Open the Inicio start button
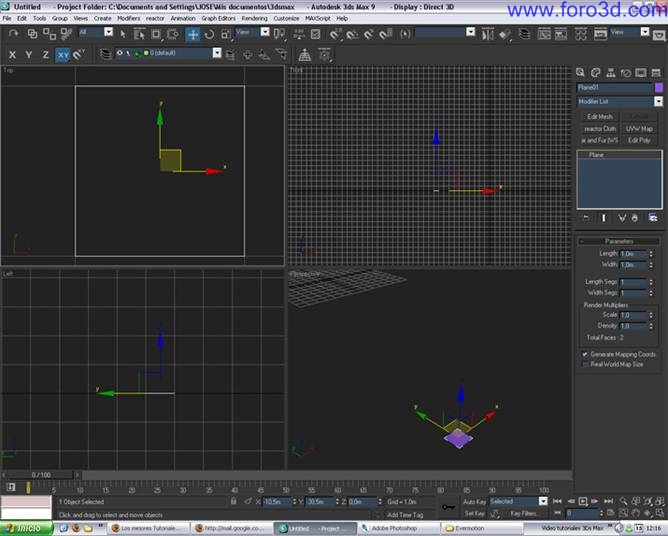The height and width of the screenshot is (536, 668). pos(26,528)
